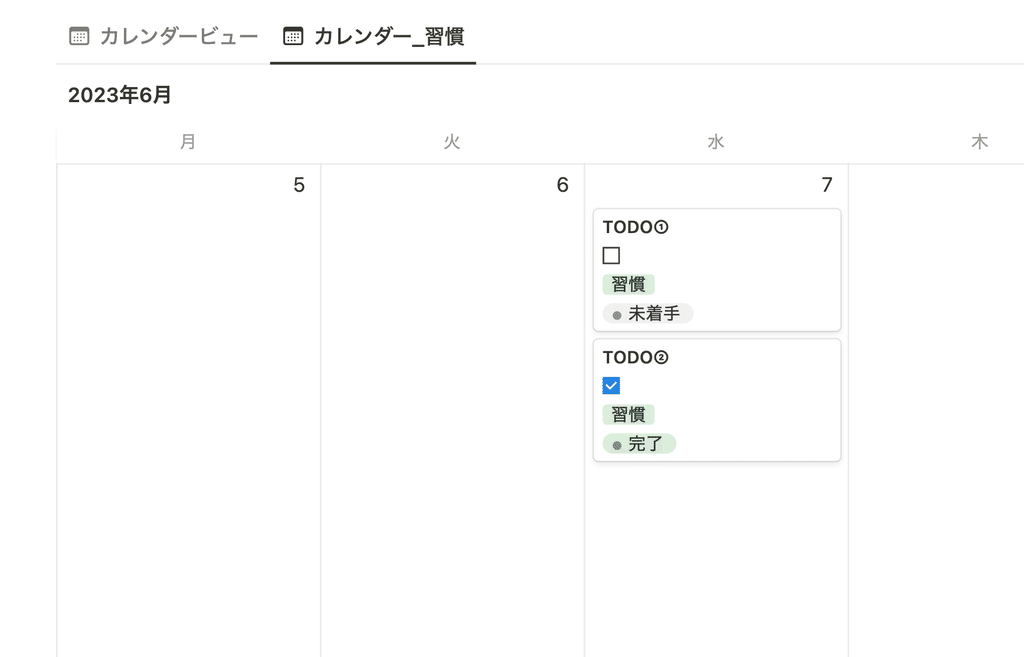Open the TODO① card title
The image size is (1024, 657).
coord(635,227)
